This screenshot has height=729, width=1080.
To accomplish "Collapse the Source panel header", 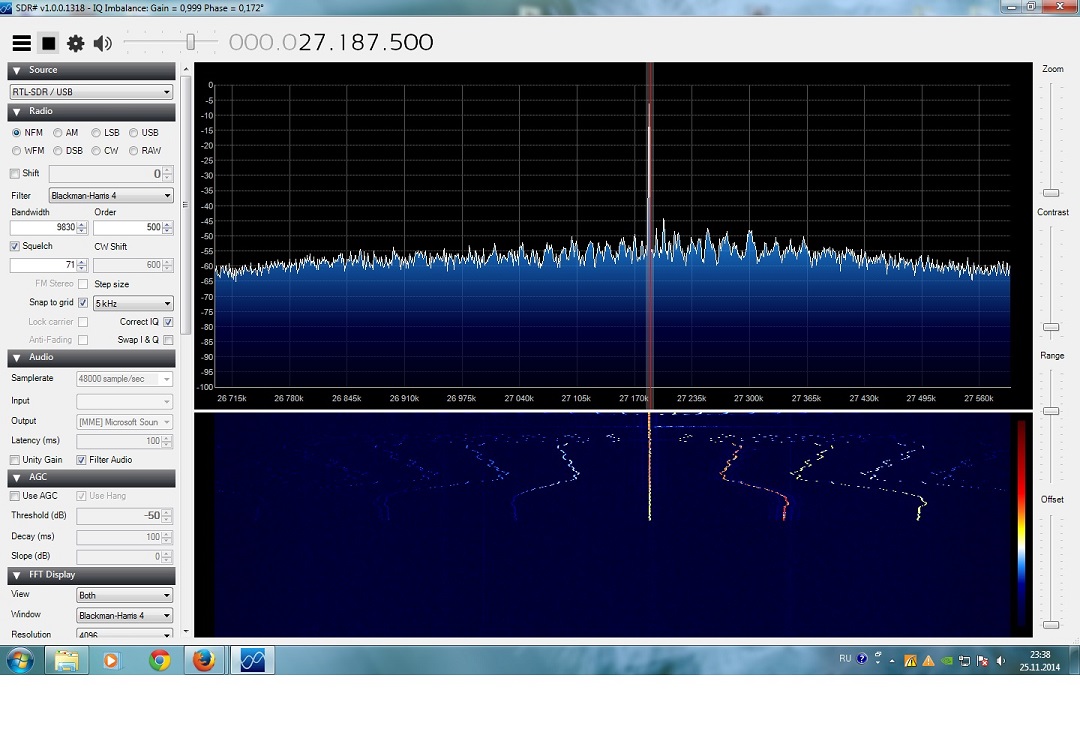I will click(92, 70).
